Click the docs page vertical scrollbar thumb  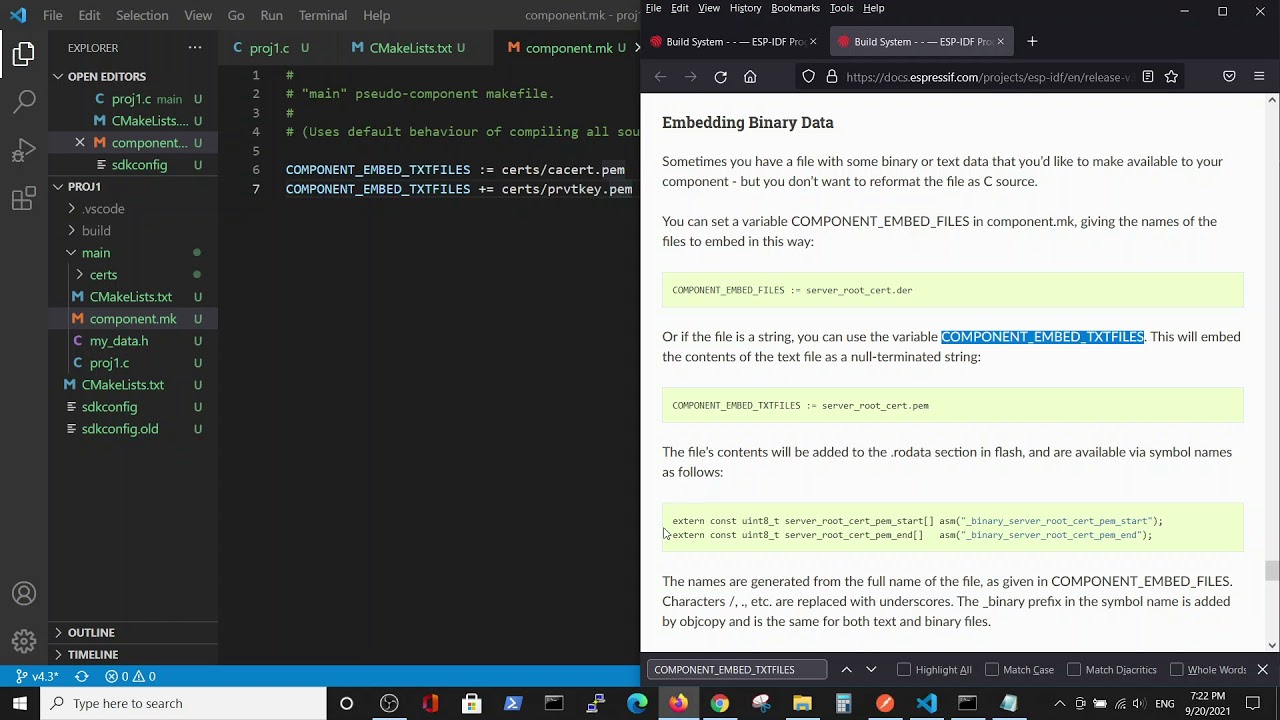pos(1272,571)
